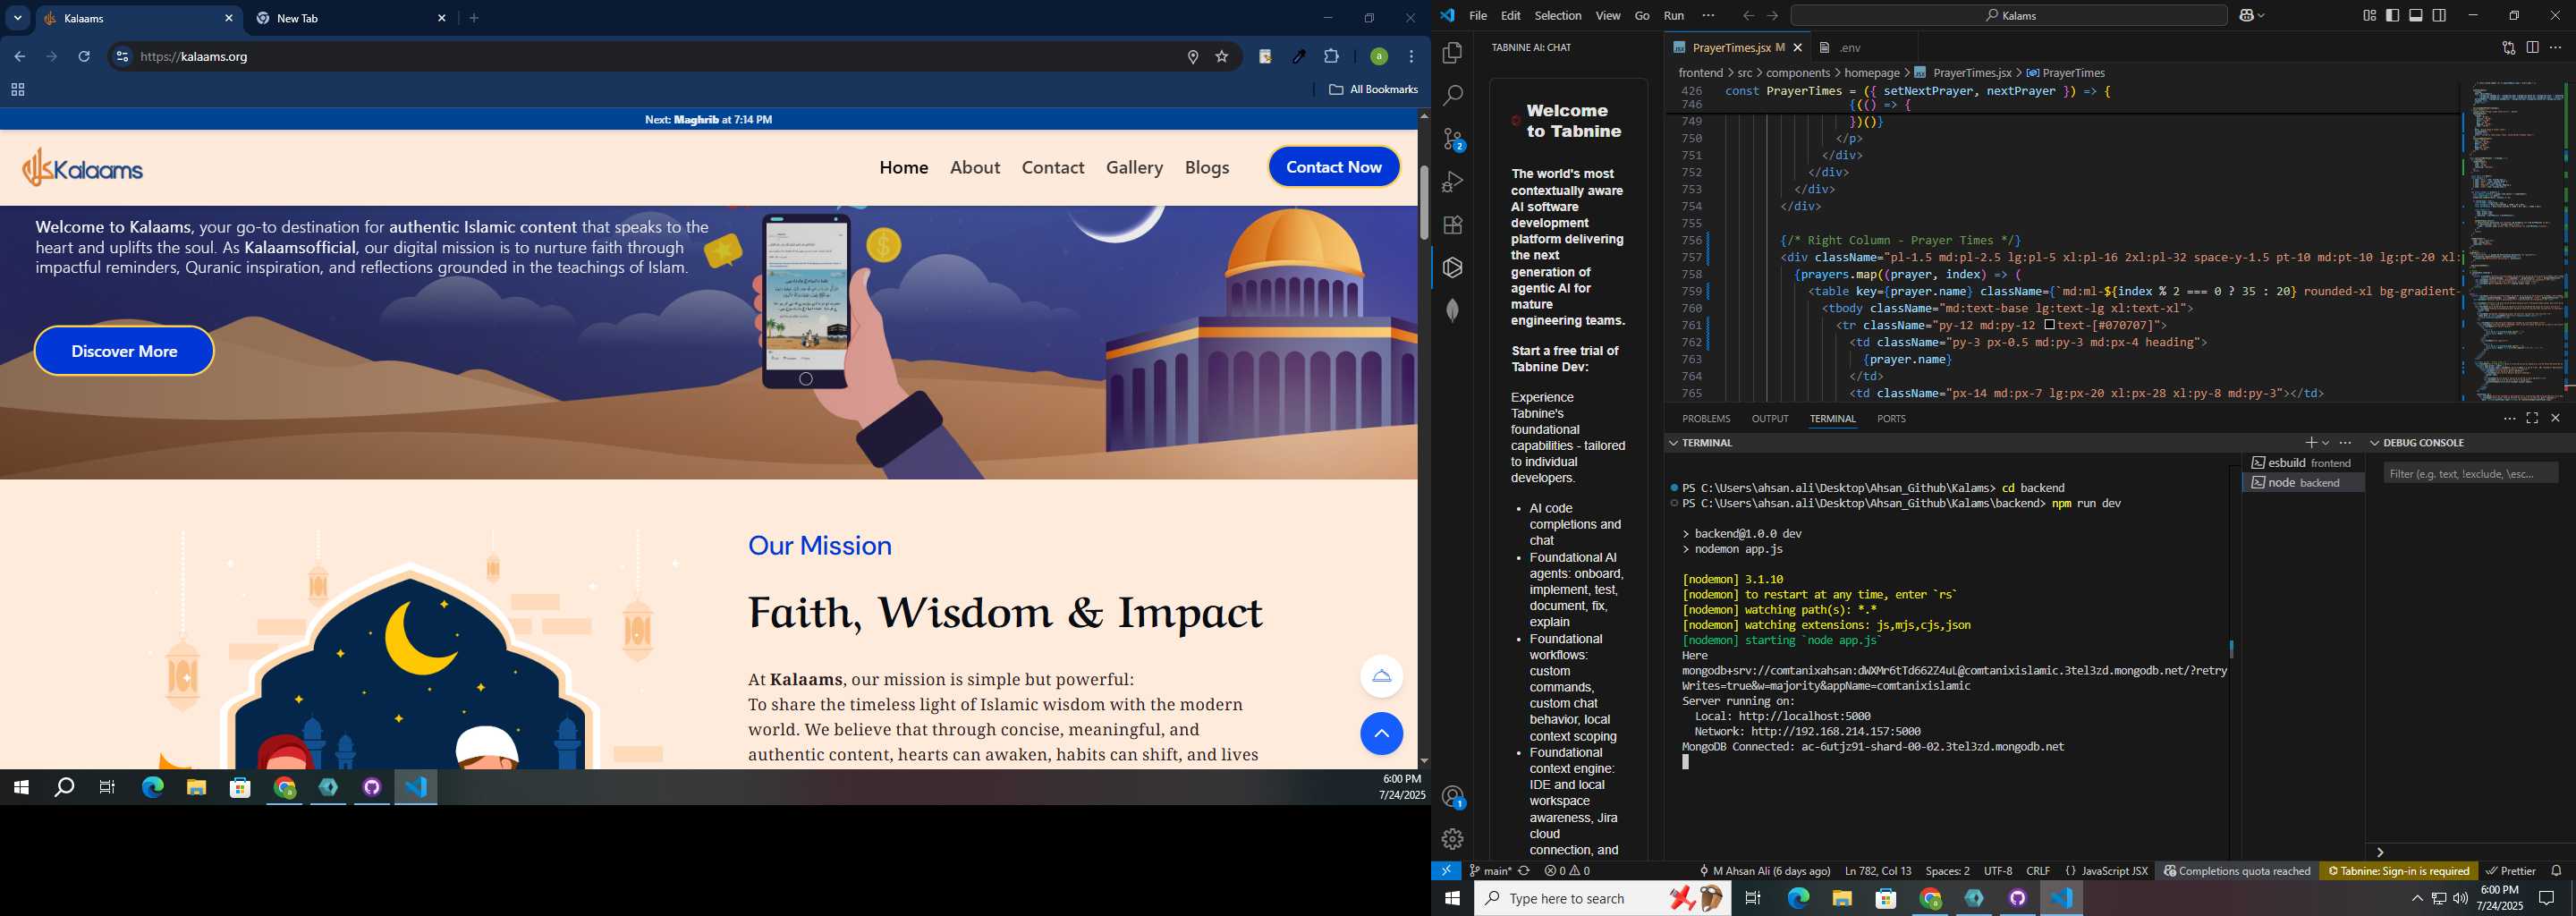
Task: Select the node backend terminal
Action: click(x=2302, y=483)
